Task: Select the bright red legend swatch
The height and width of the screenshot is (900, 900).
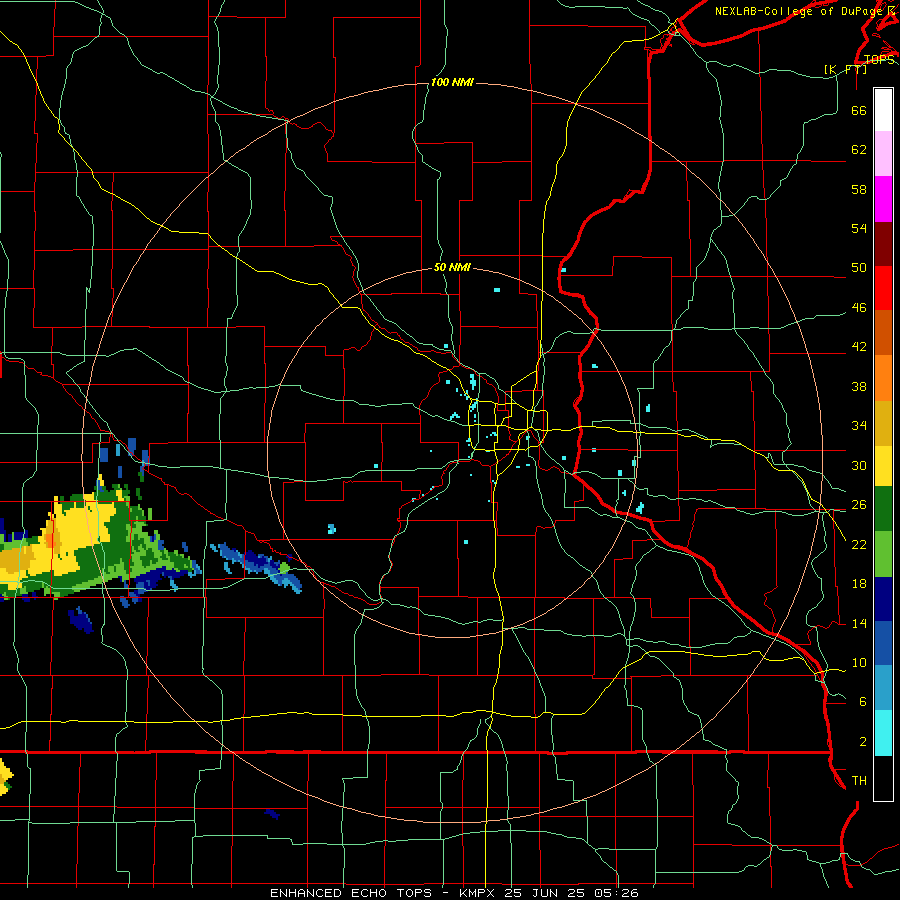Action: coord(883,288)
